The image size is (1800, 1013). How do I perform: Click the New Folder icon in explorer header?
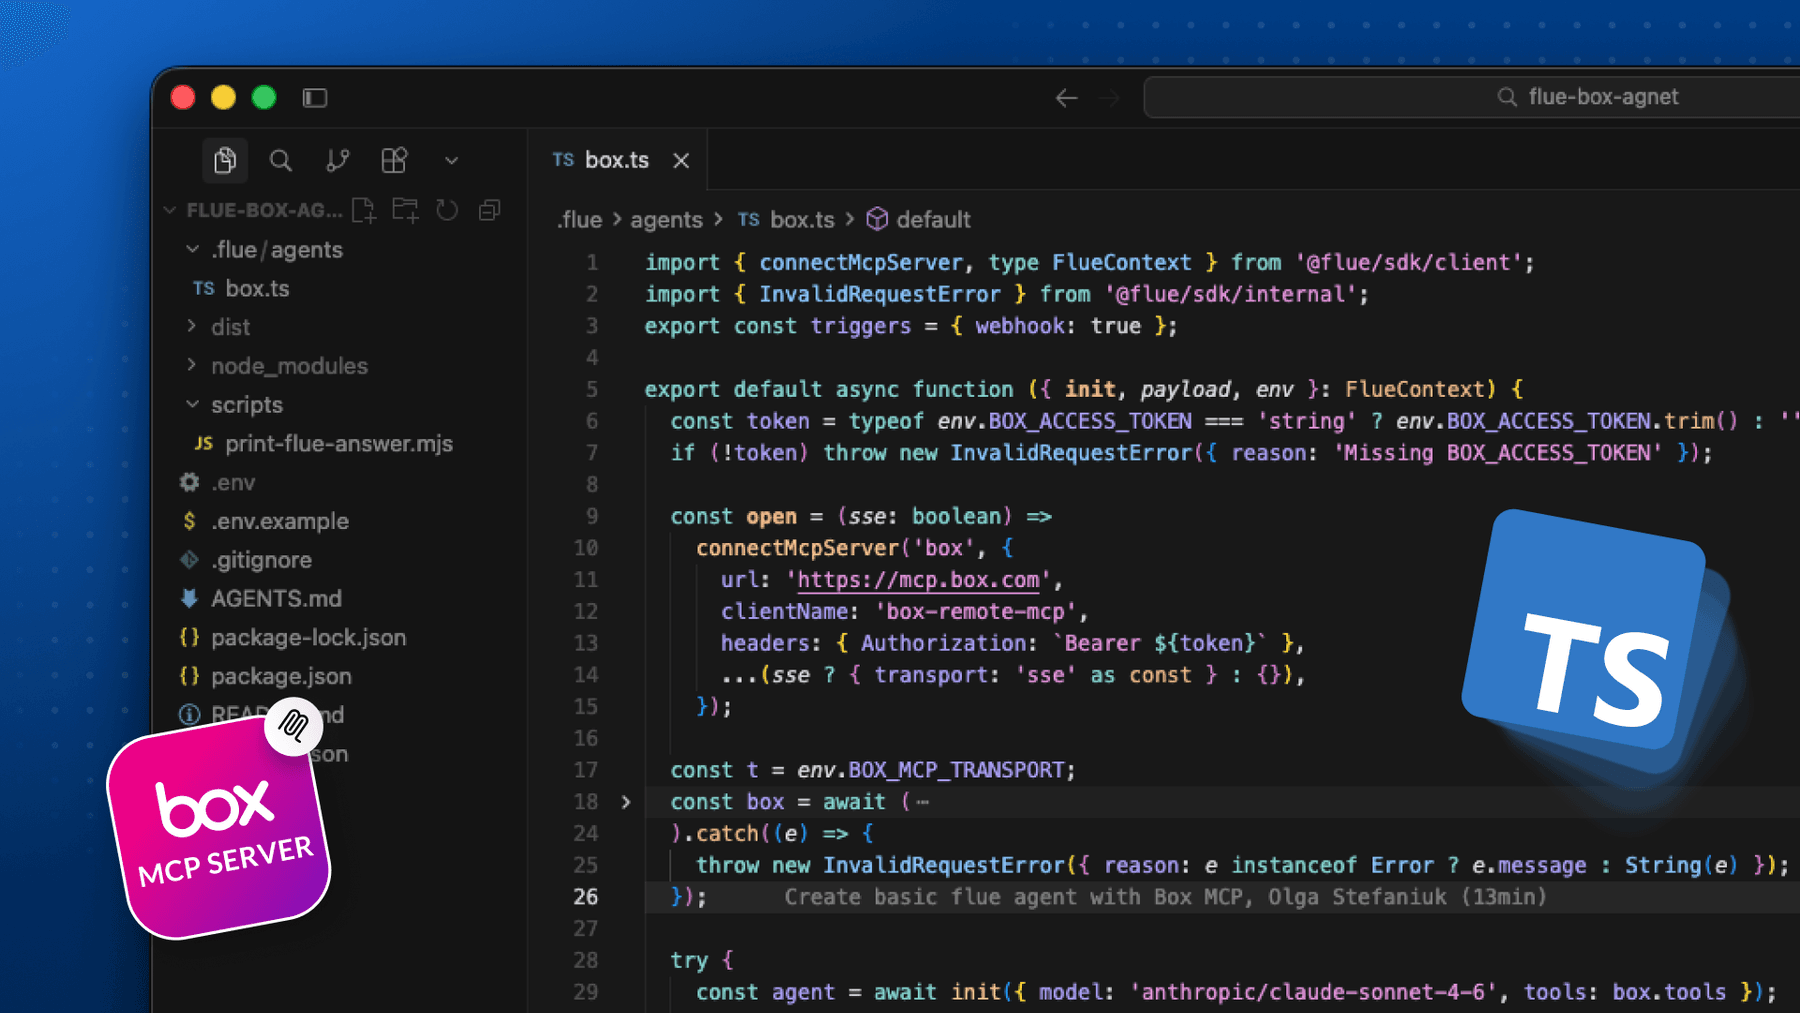pyautogui.click(x=405, y=210)
